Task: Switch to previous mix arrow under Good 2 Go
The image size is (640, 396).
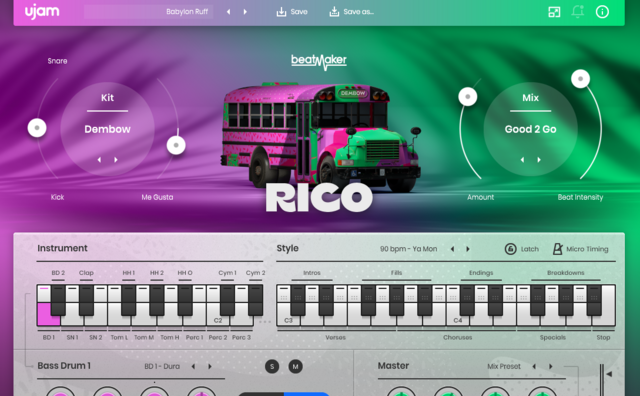Action: point(522,160)
